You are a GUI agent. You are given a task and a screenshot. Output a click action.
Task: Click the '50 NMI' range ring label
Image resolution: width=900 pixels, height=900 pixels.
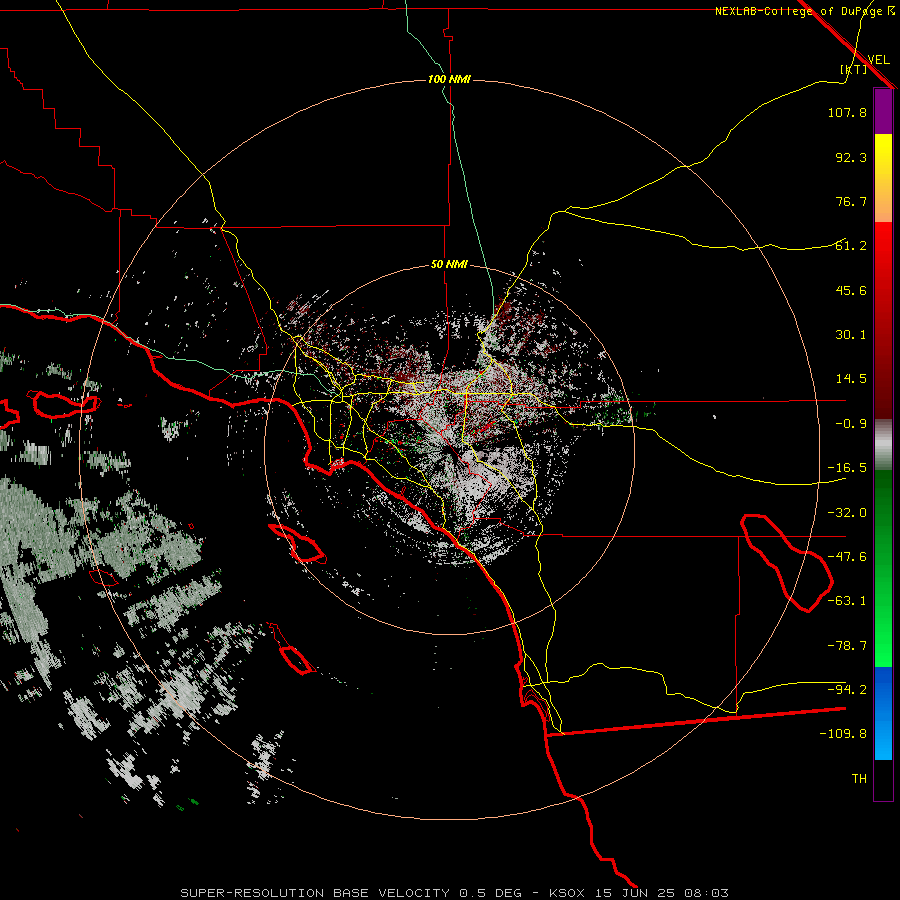[x=449, y=264]
